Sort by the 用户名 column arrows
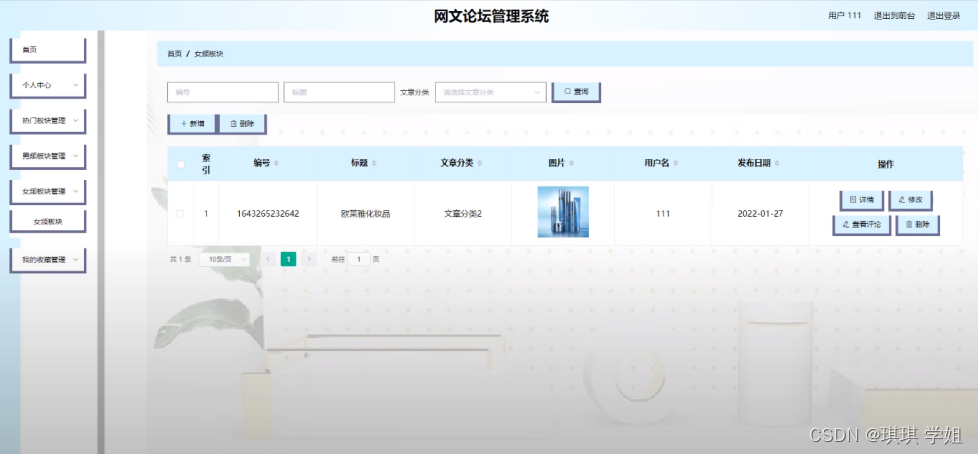This screenshot has width=978, height=454. pyautogui.click(x=675, y=163)
